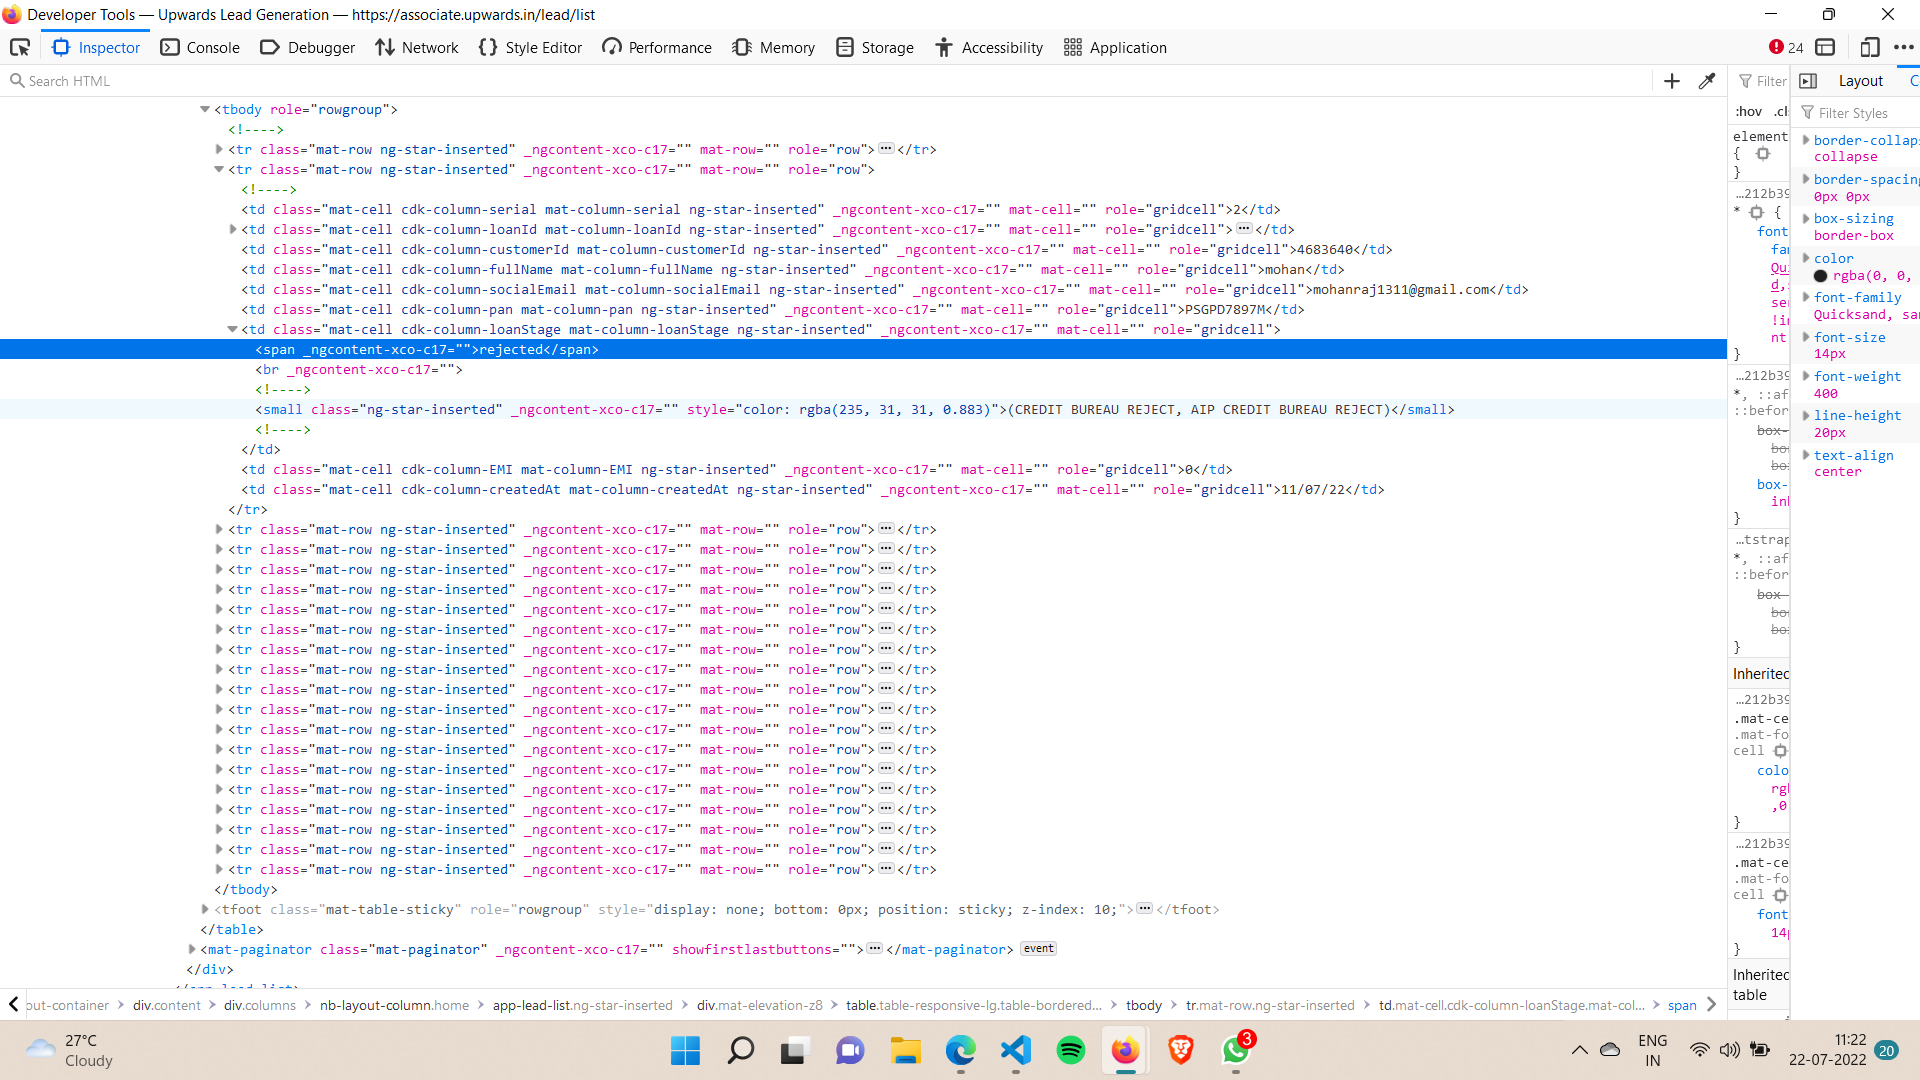Image resolution: width=1920 pixels, height=1080 pixels.
Task: Select the td cell with email mohanraj1311@gmail.com
Action: pos(863,289)
